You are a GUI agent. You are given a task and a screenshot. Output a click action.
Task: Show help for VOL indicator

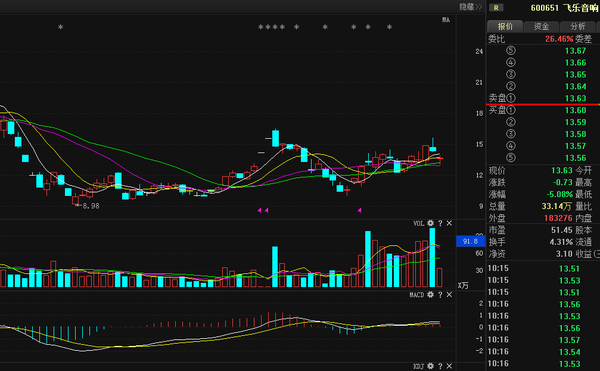click(x=440, y=223)
